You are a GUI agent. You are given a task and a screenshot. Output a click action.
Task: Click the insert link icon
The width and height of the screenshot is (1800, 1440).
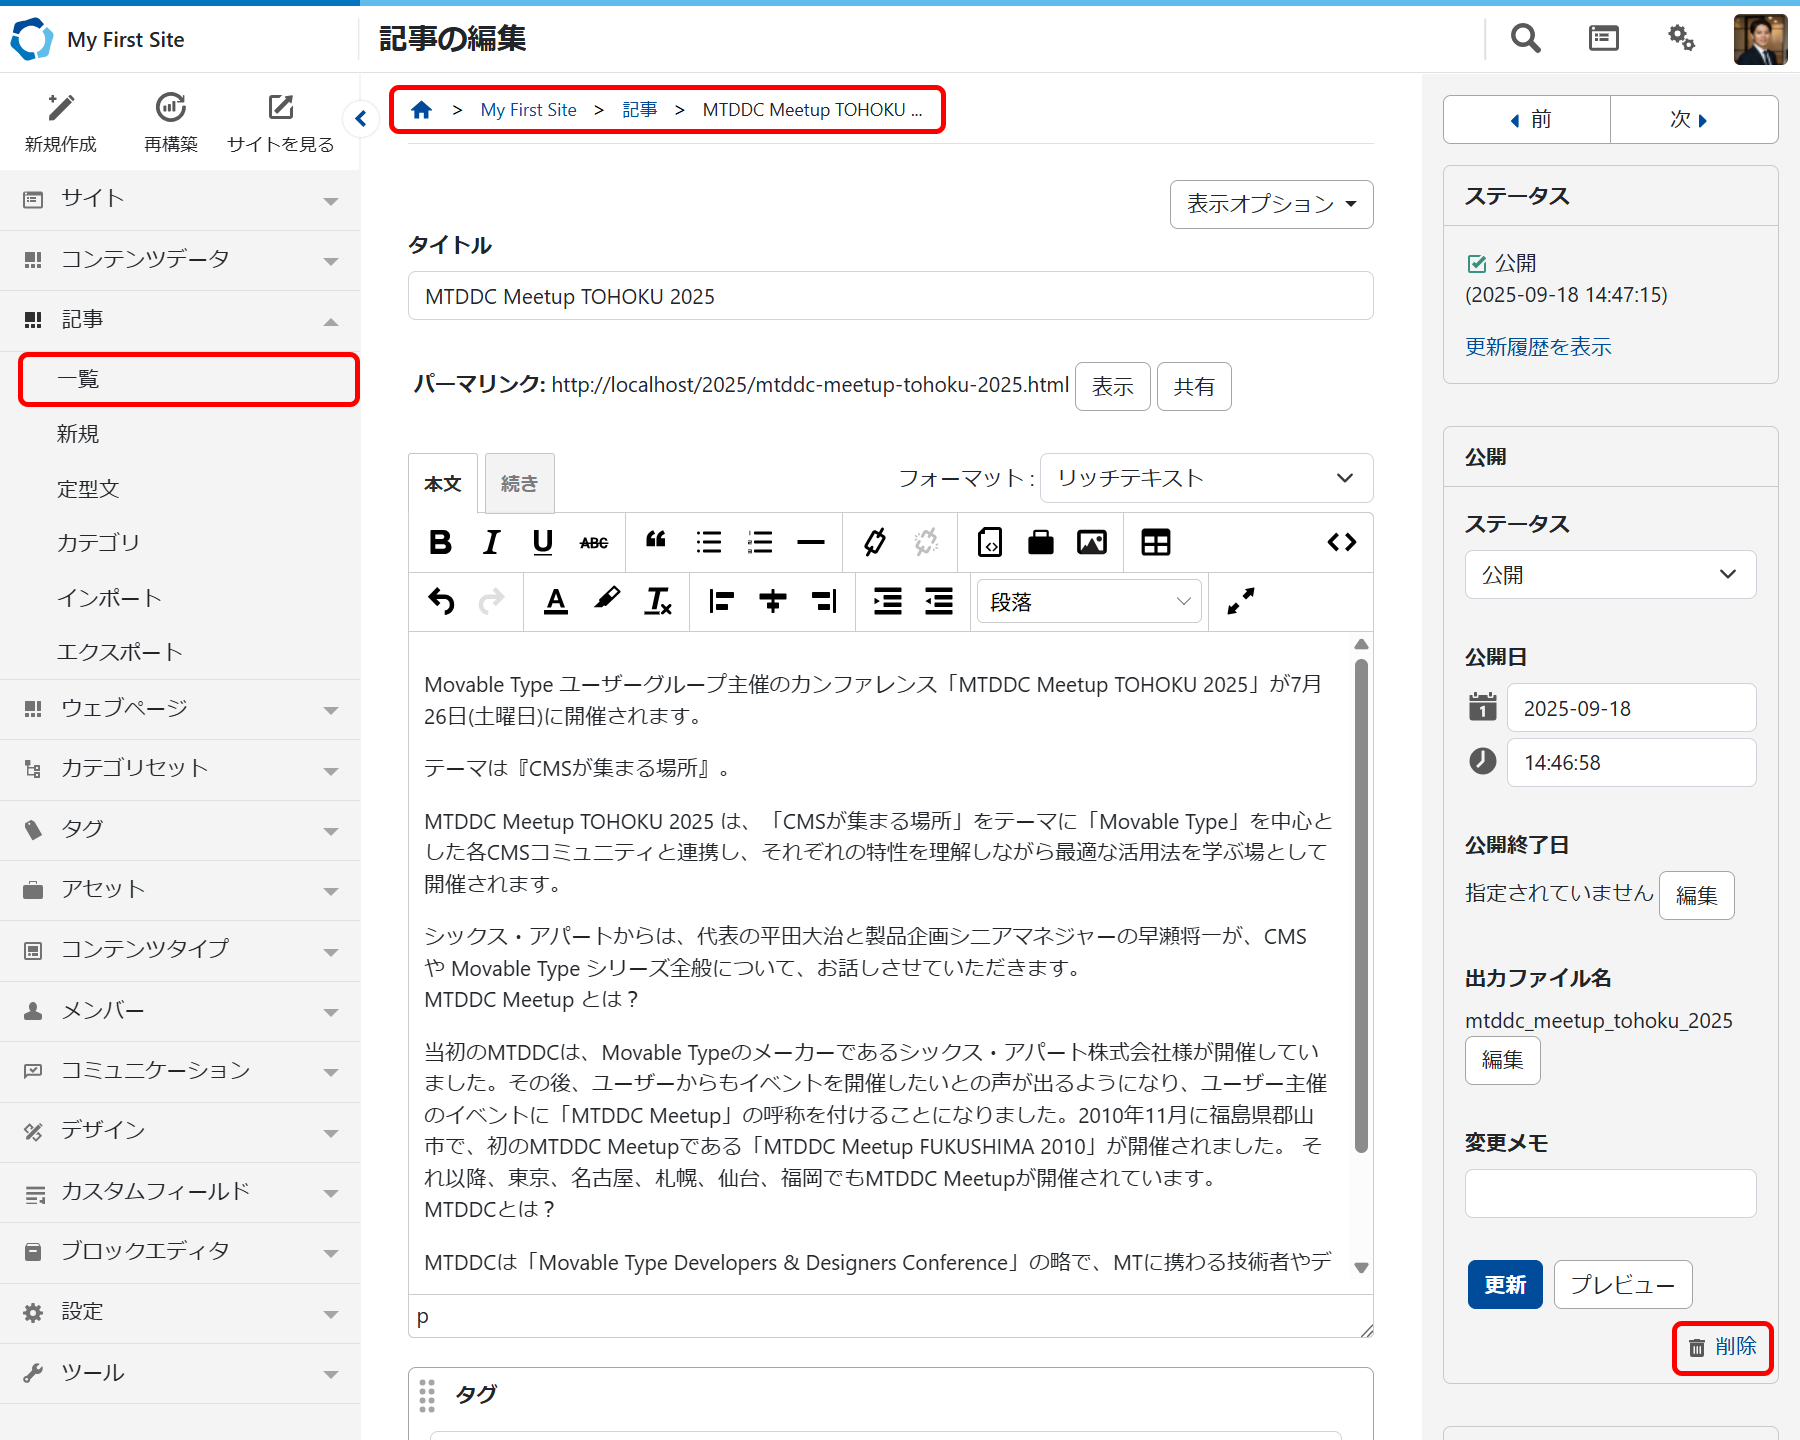(x=875, y=542)
